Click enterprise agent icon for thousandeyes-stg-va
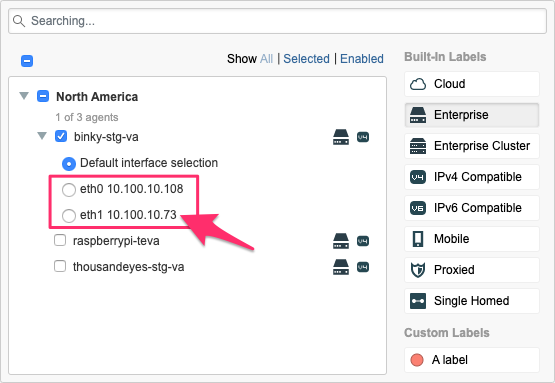The width and height of the screenshot is (555, 383). click(x=341, y=267)
